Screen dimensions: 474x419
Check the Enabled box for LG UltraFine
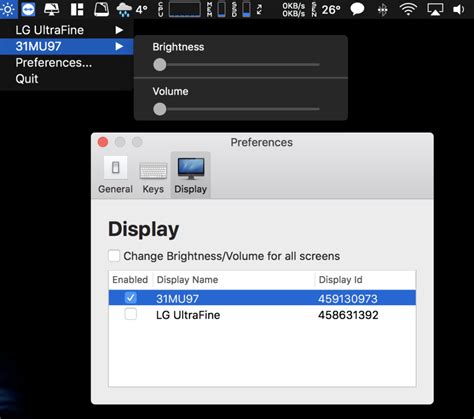[130, 314]
